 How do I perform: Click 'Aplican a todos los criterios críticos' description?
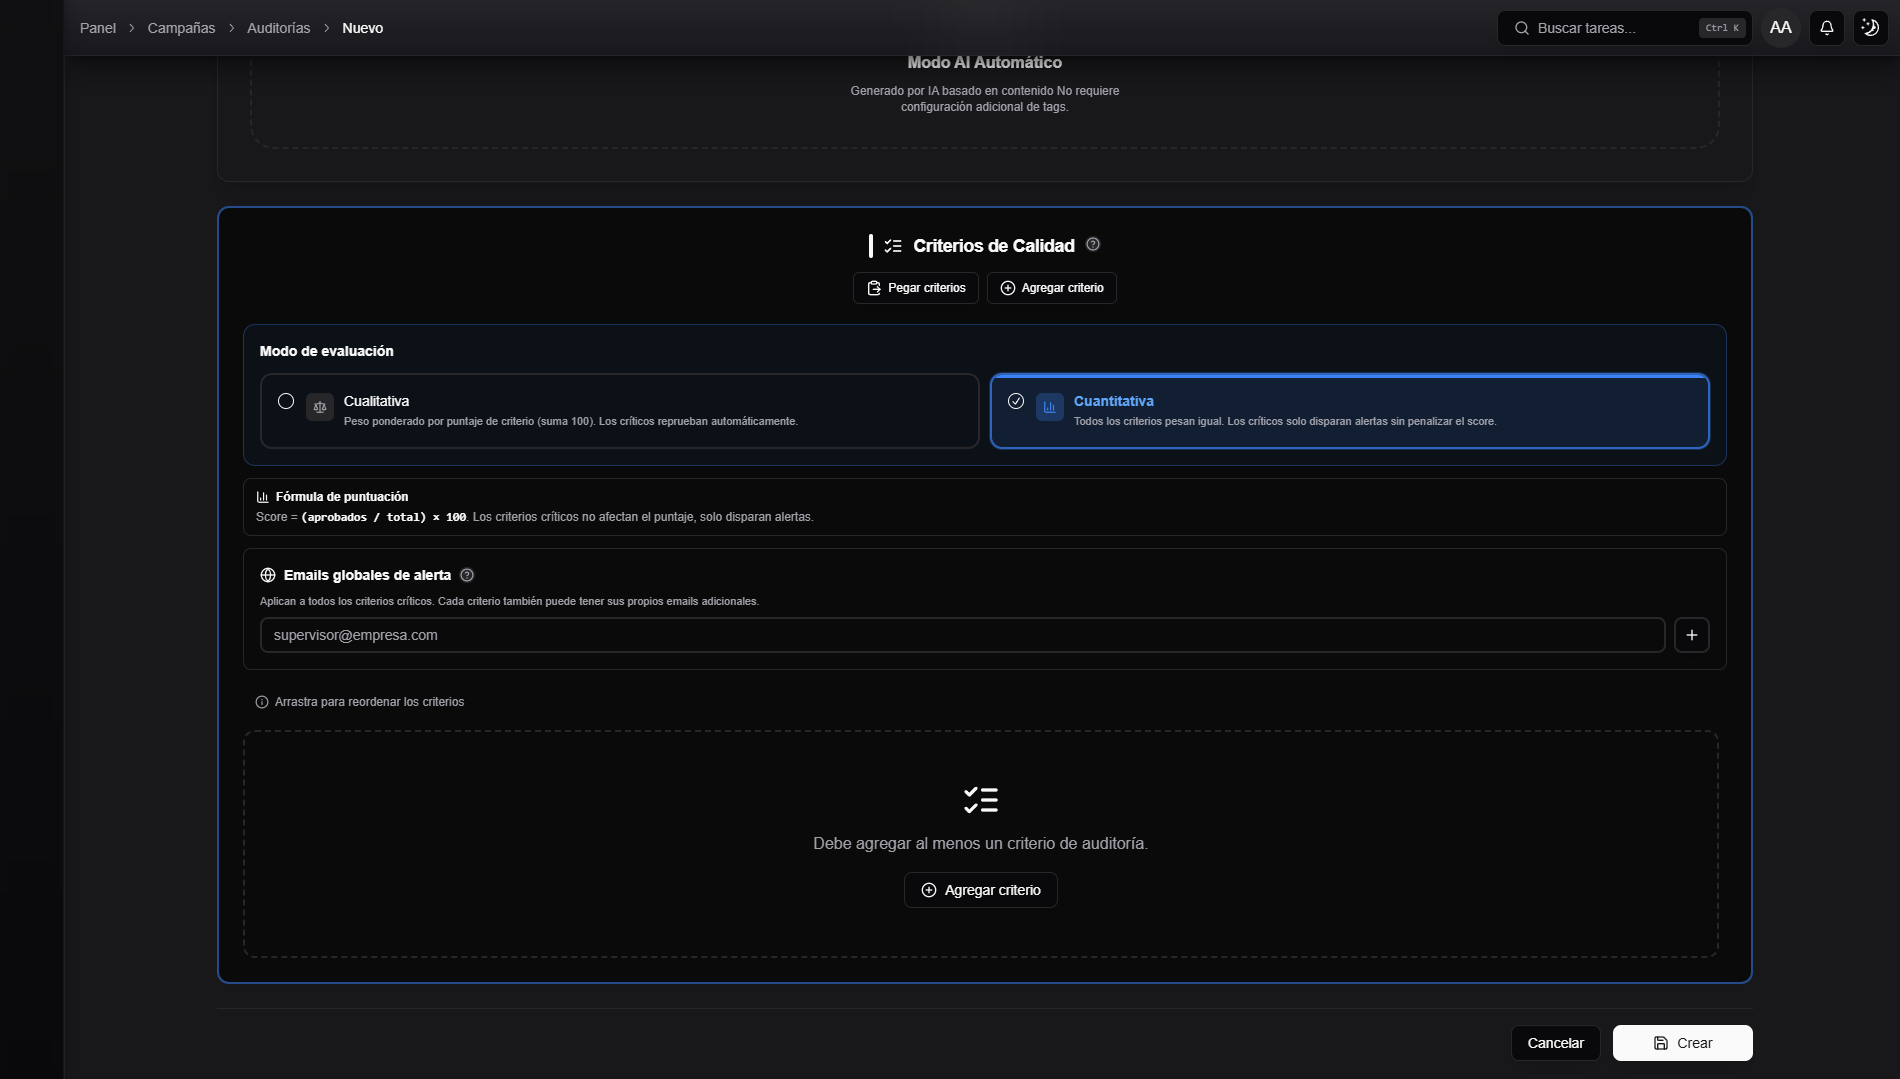[x=509, y=602]
